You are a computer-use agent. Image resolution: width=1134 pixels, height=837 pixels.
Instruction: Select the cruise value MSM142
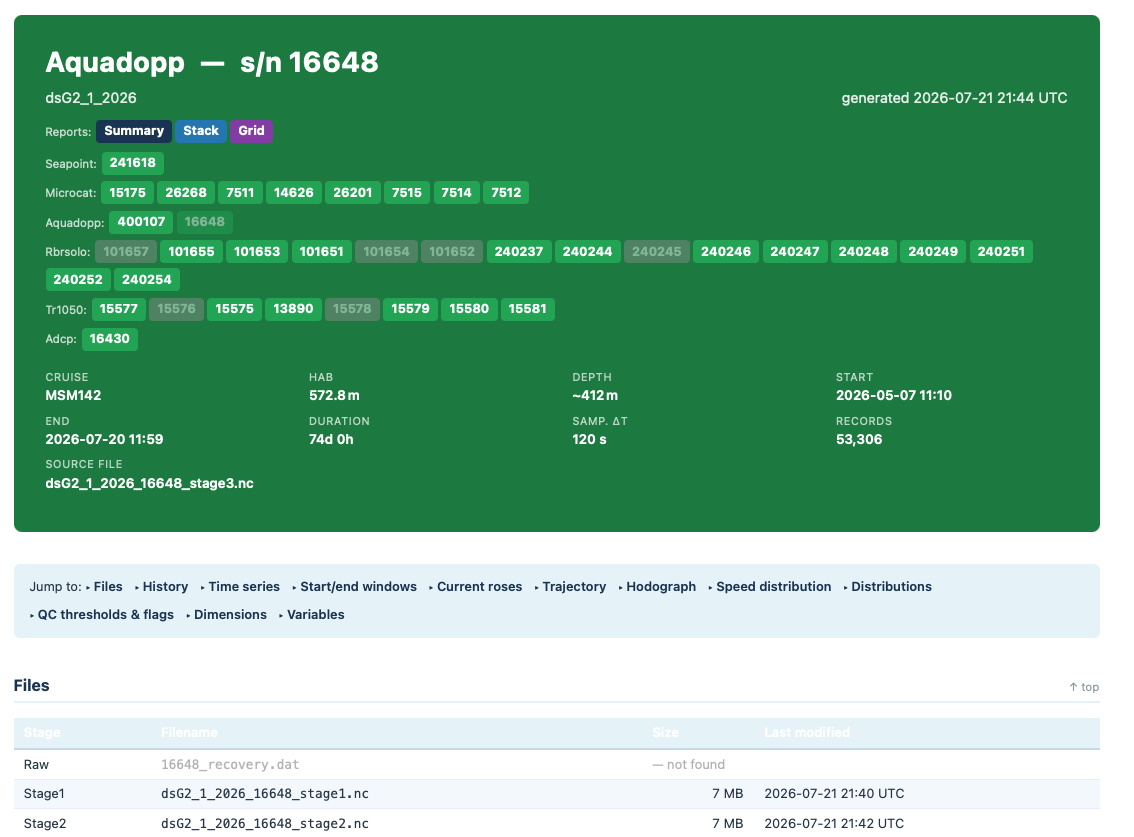point(73,396)
